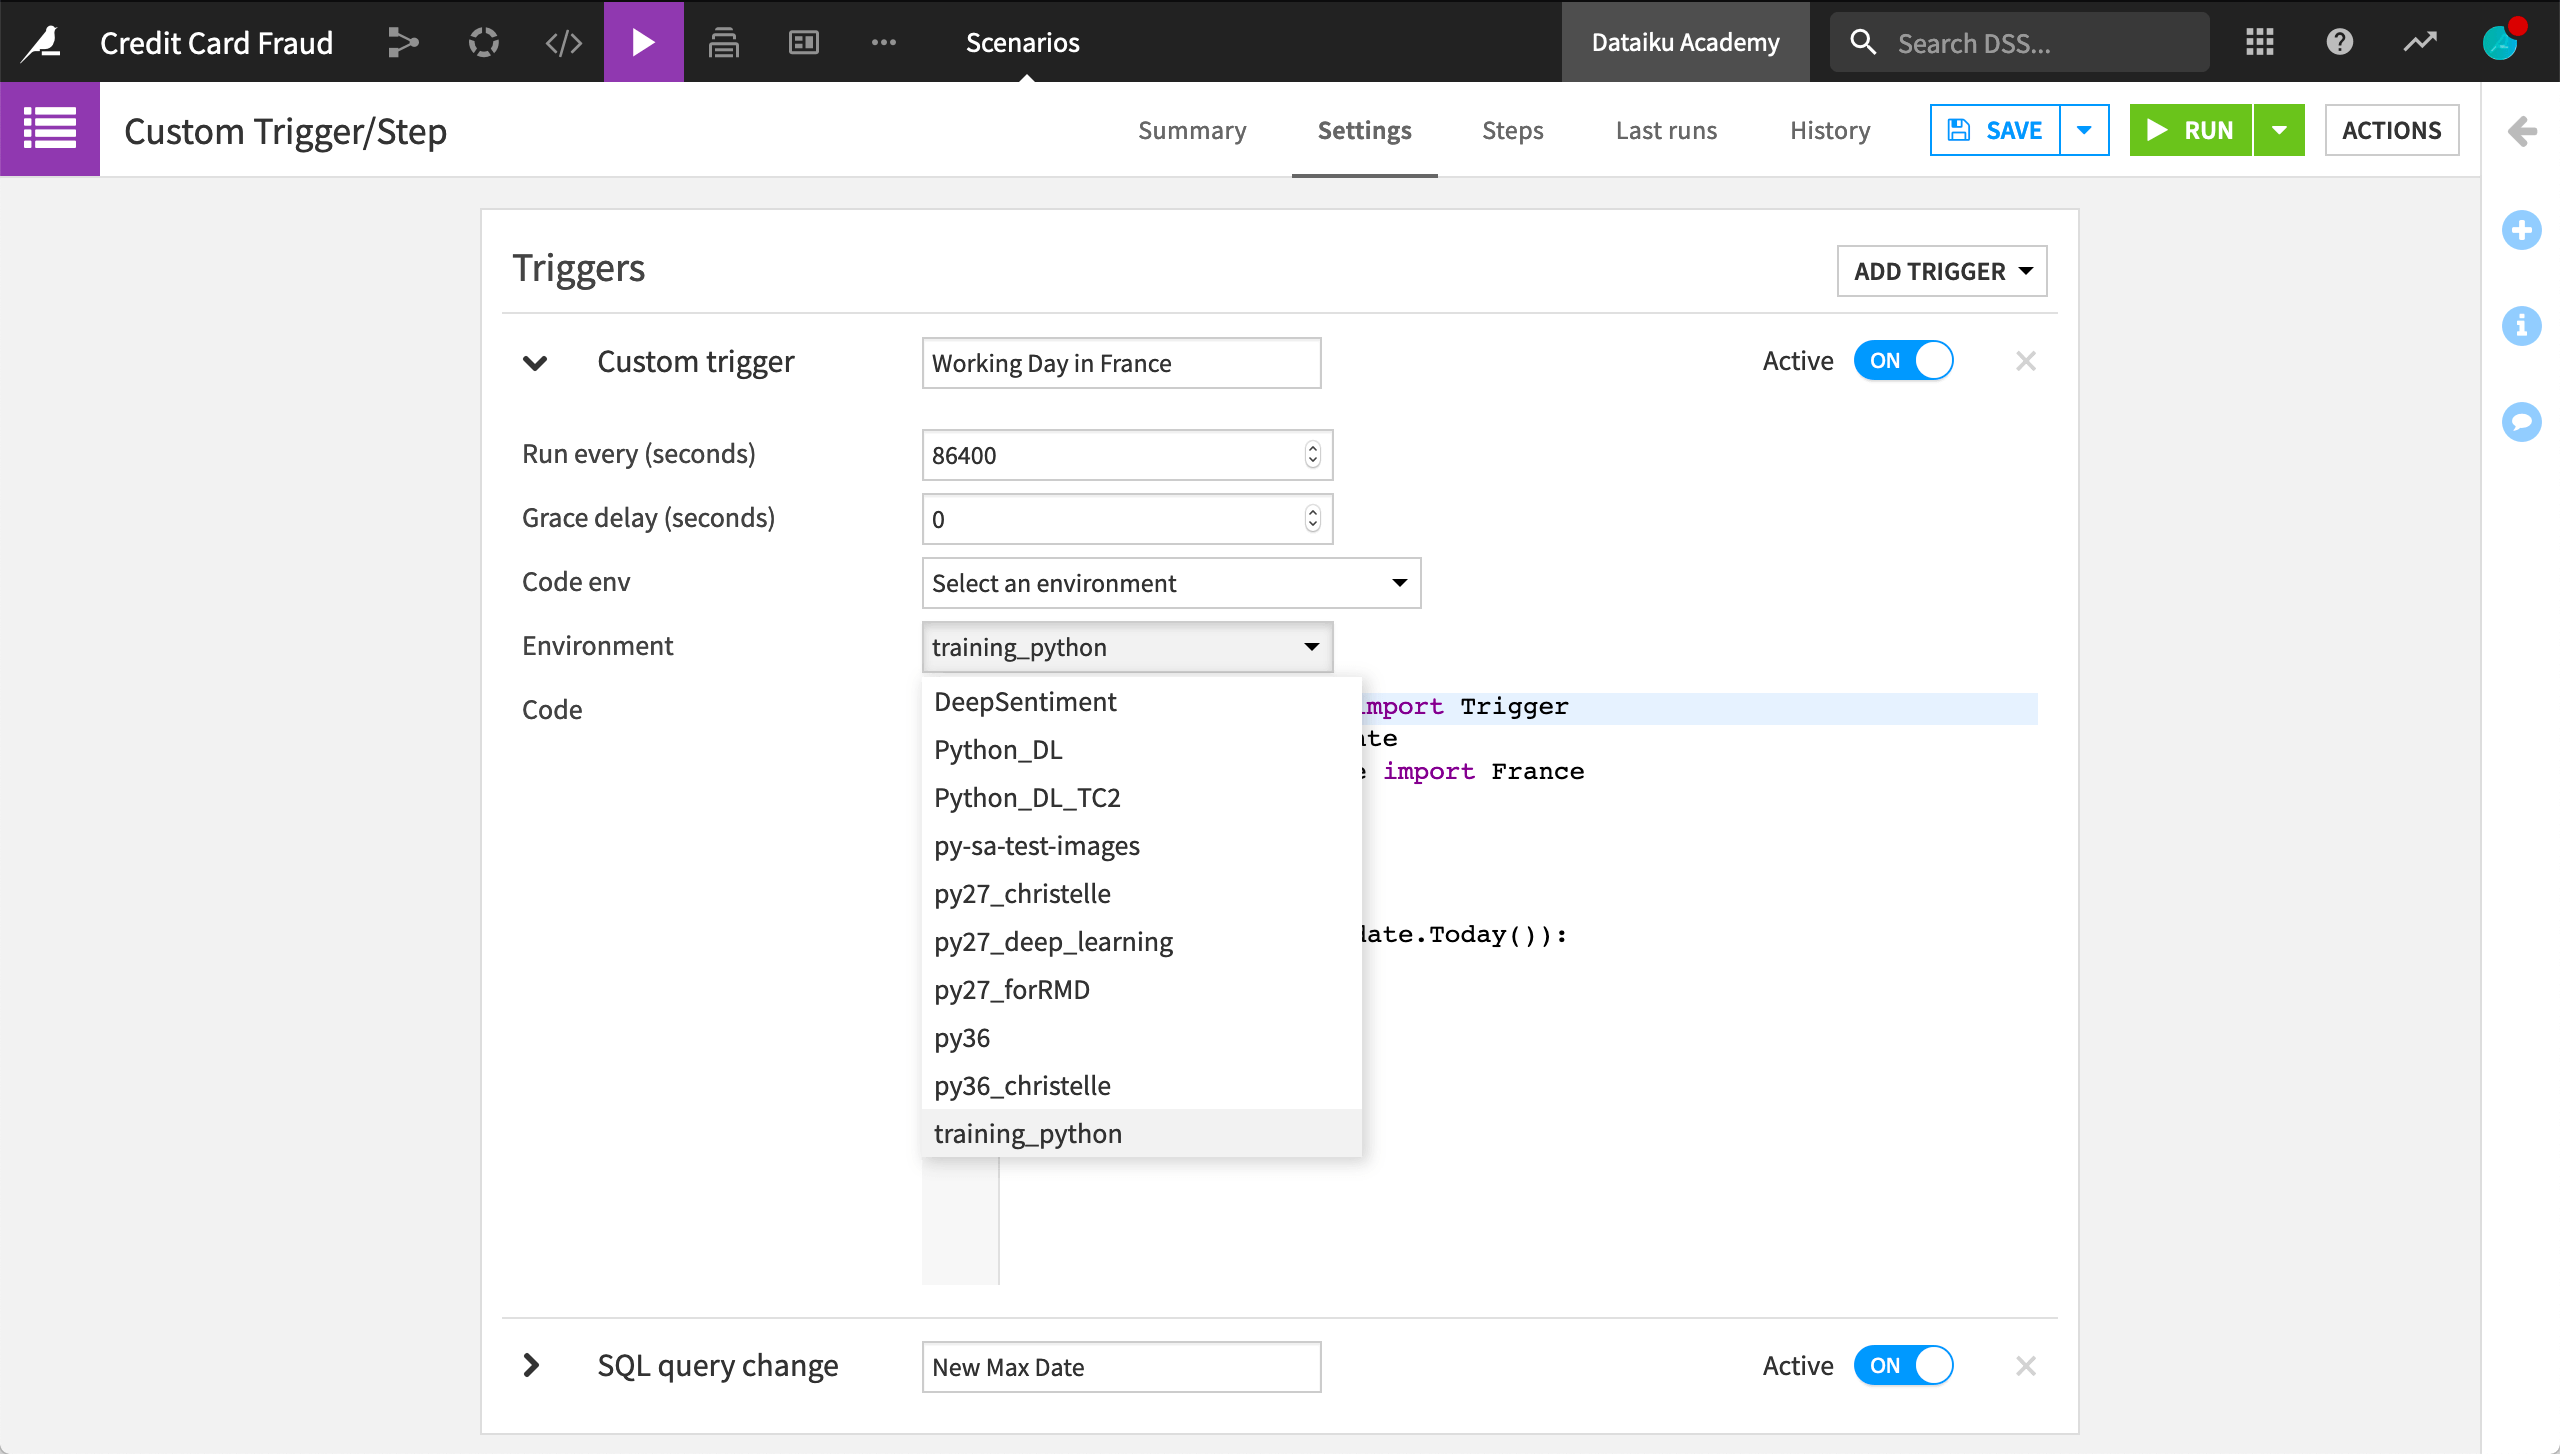The height and width of the screenshot is (1454, 2560).
Task: Select training_python from Environment dropdown
Action: [1029, 1132]
